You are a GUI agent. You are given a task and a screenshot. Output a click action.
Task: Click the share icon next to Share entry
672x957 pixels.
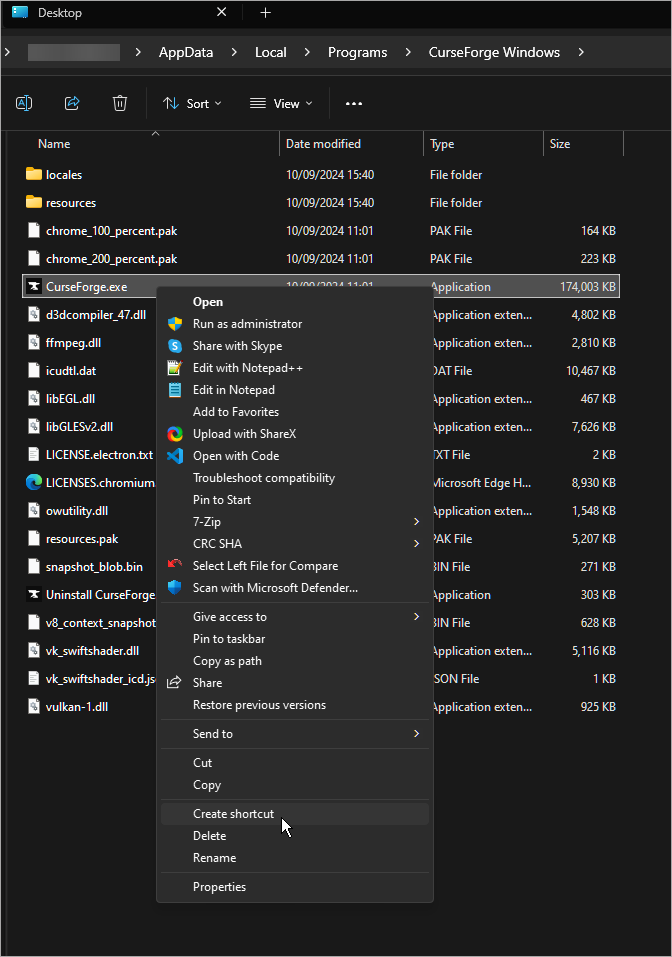[175, 682]
